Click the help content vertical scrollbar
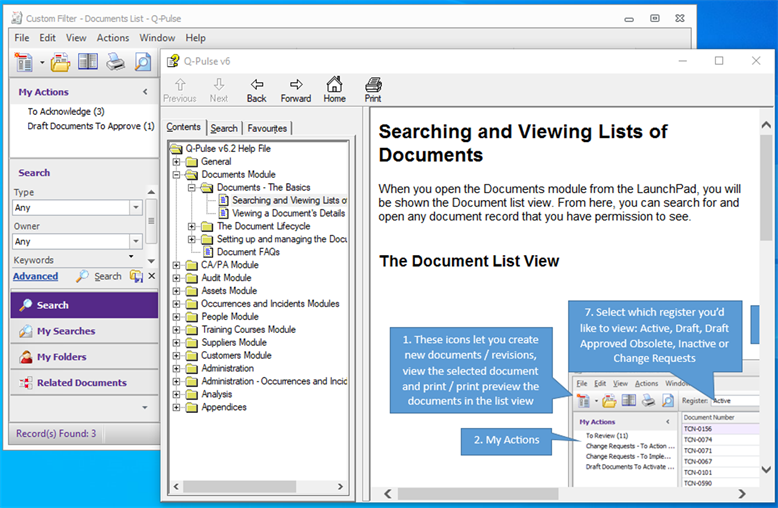 (766, 189)
